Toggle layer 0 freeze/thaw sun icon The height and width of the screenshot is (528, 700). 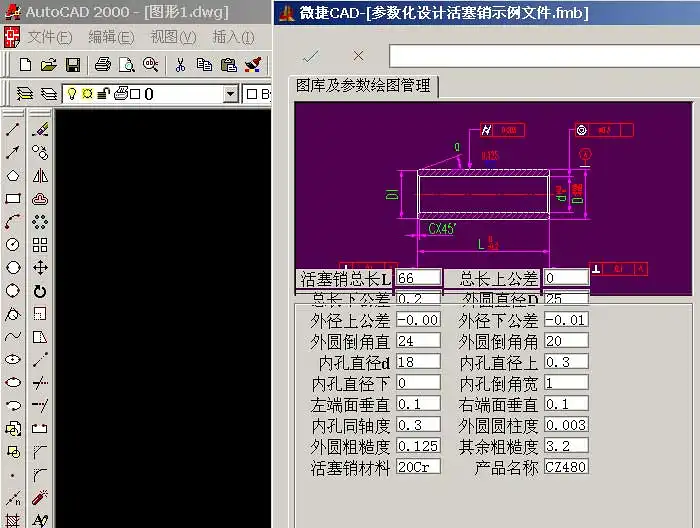coord(88,94)
